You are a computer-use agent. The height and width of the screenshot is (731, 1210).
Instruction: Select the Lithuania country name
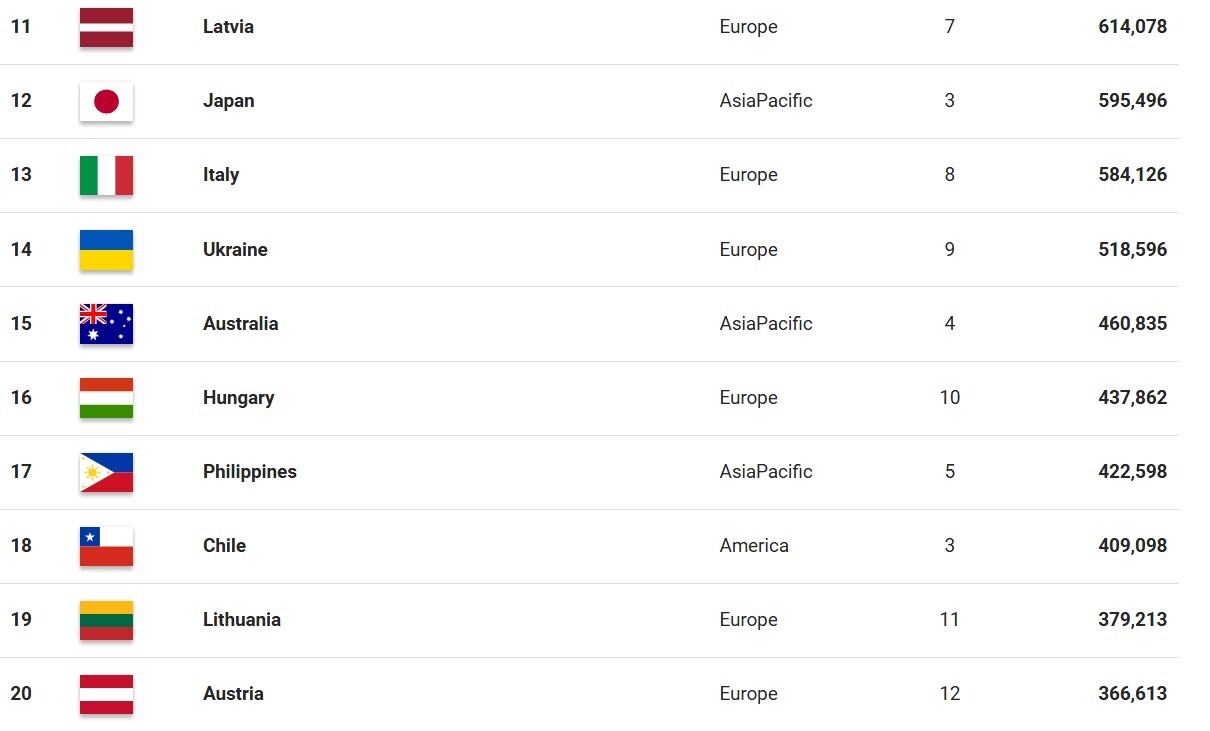(241, 620)
